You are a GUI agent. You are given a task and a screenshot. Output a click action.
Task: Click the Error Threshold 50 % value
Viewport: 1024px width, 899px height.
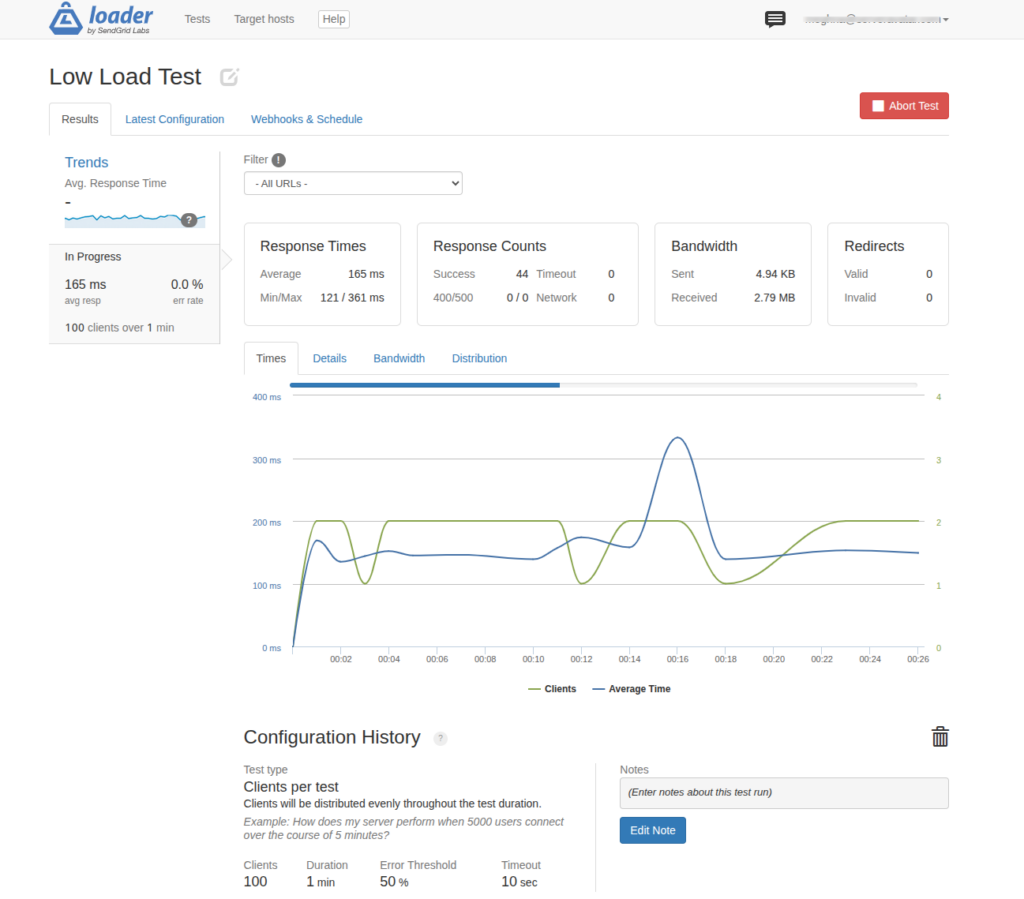(394, 882)
